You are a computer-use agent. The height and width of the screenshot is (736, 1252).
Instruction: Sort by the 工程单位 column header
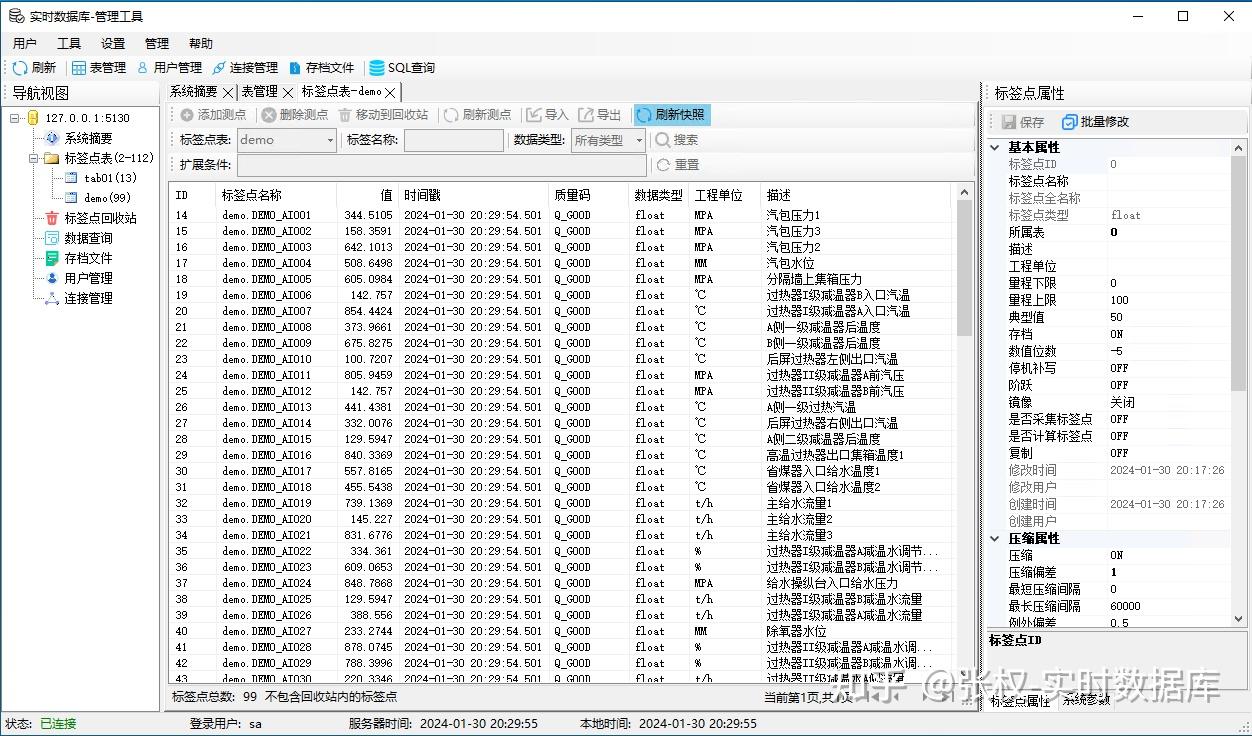(726, 195)
